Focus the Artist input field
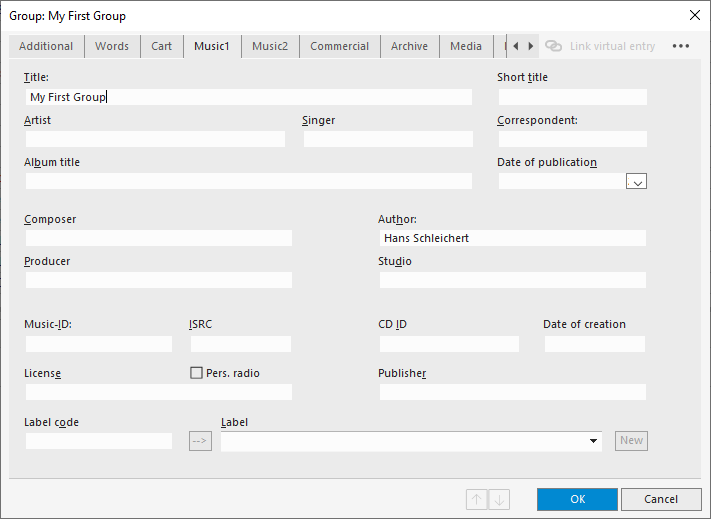Screen dimensions: 711x519 tap(155, 139)
